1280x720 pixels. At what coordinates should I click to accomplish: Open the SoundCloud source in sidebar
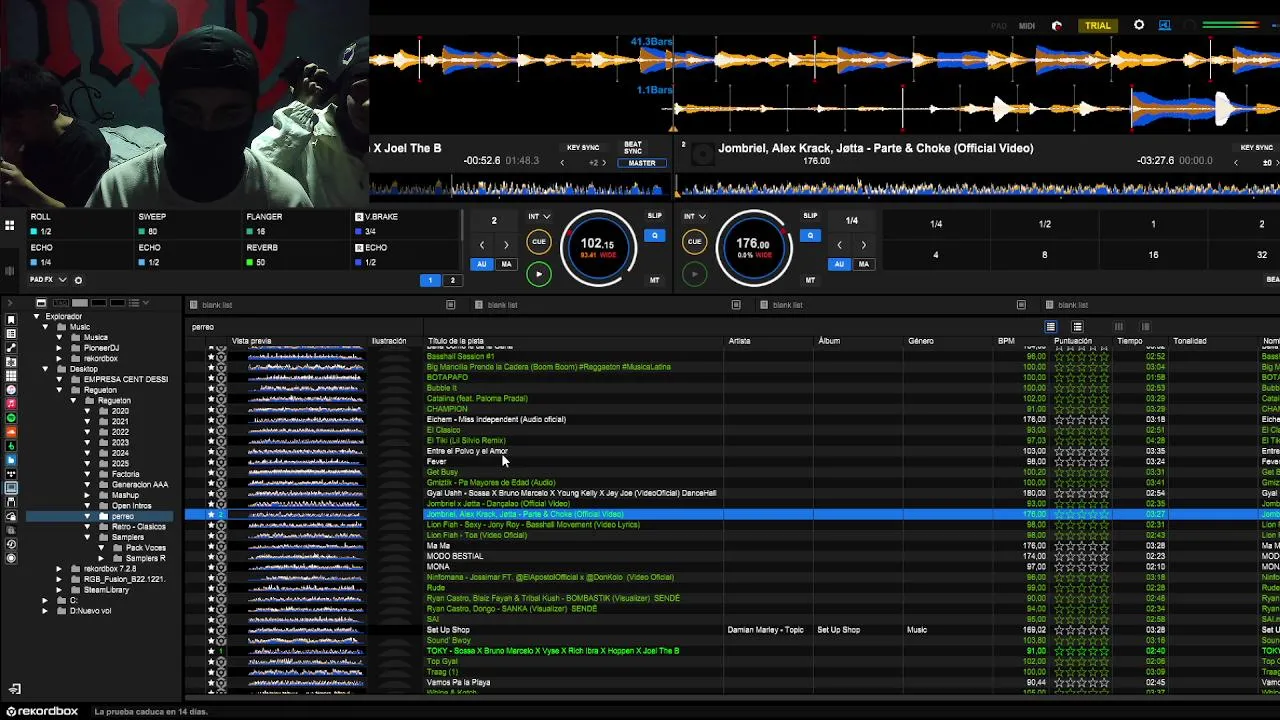pyautogui.click(x=11, y=431)
